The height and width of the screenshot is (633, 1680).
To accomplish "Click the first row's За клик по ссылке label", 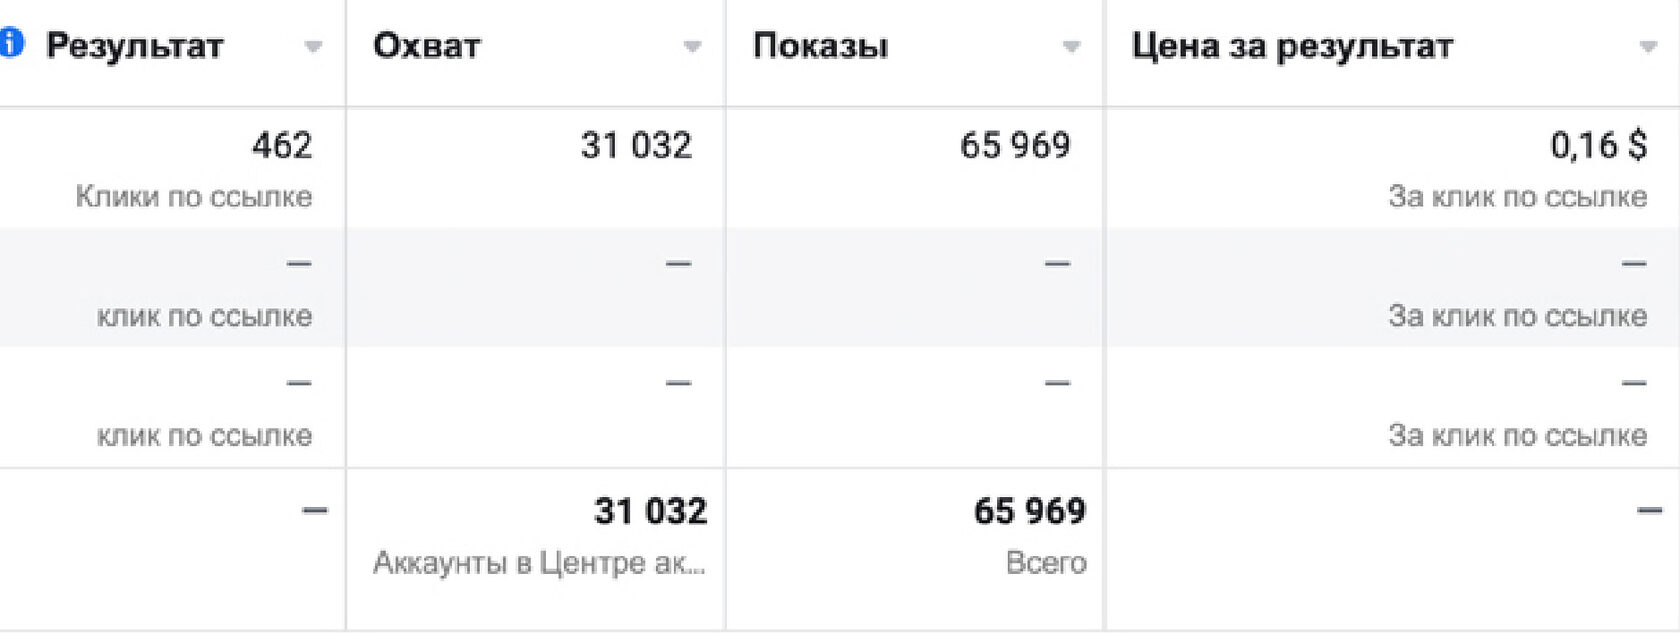I will tap(1518, 197).
